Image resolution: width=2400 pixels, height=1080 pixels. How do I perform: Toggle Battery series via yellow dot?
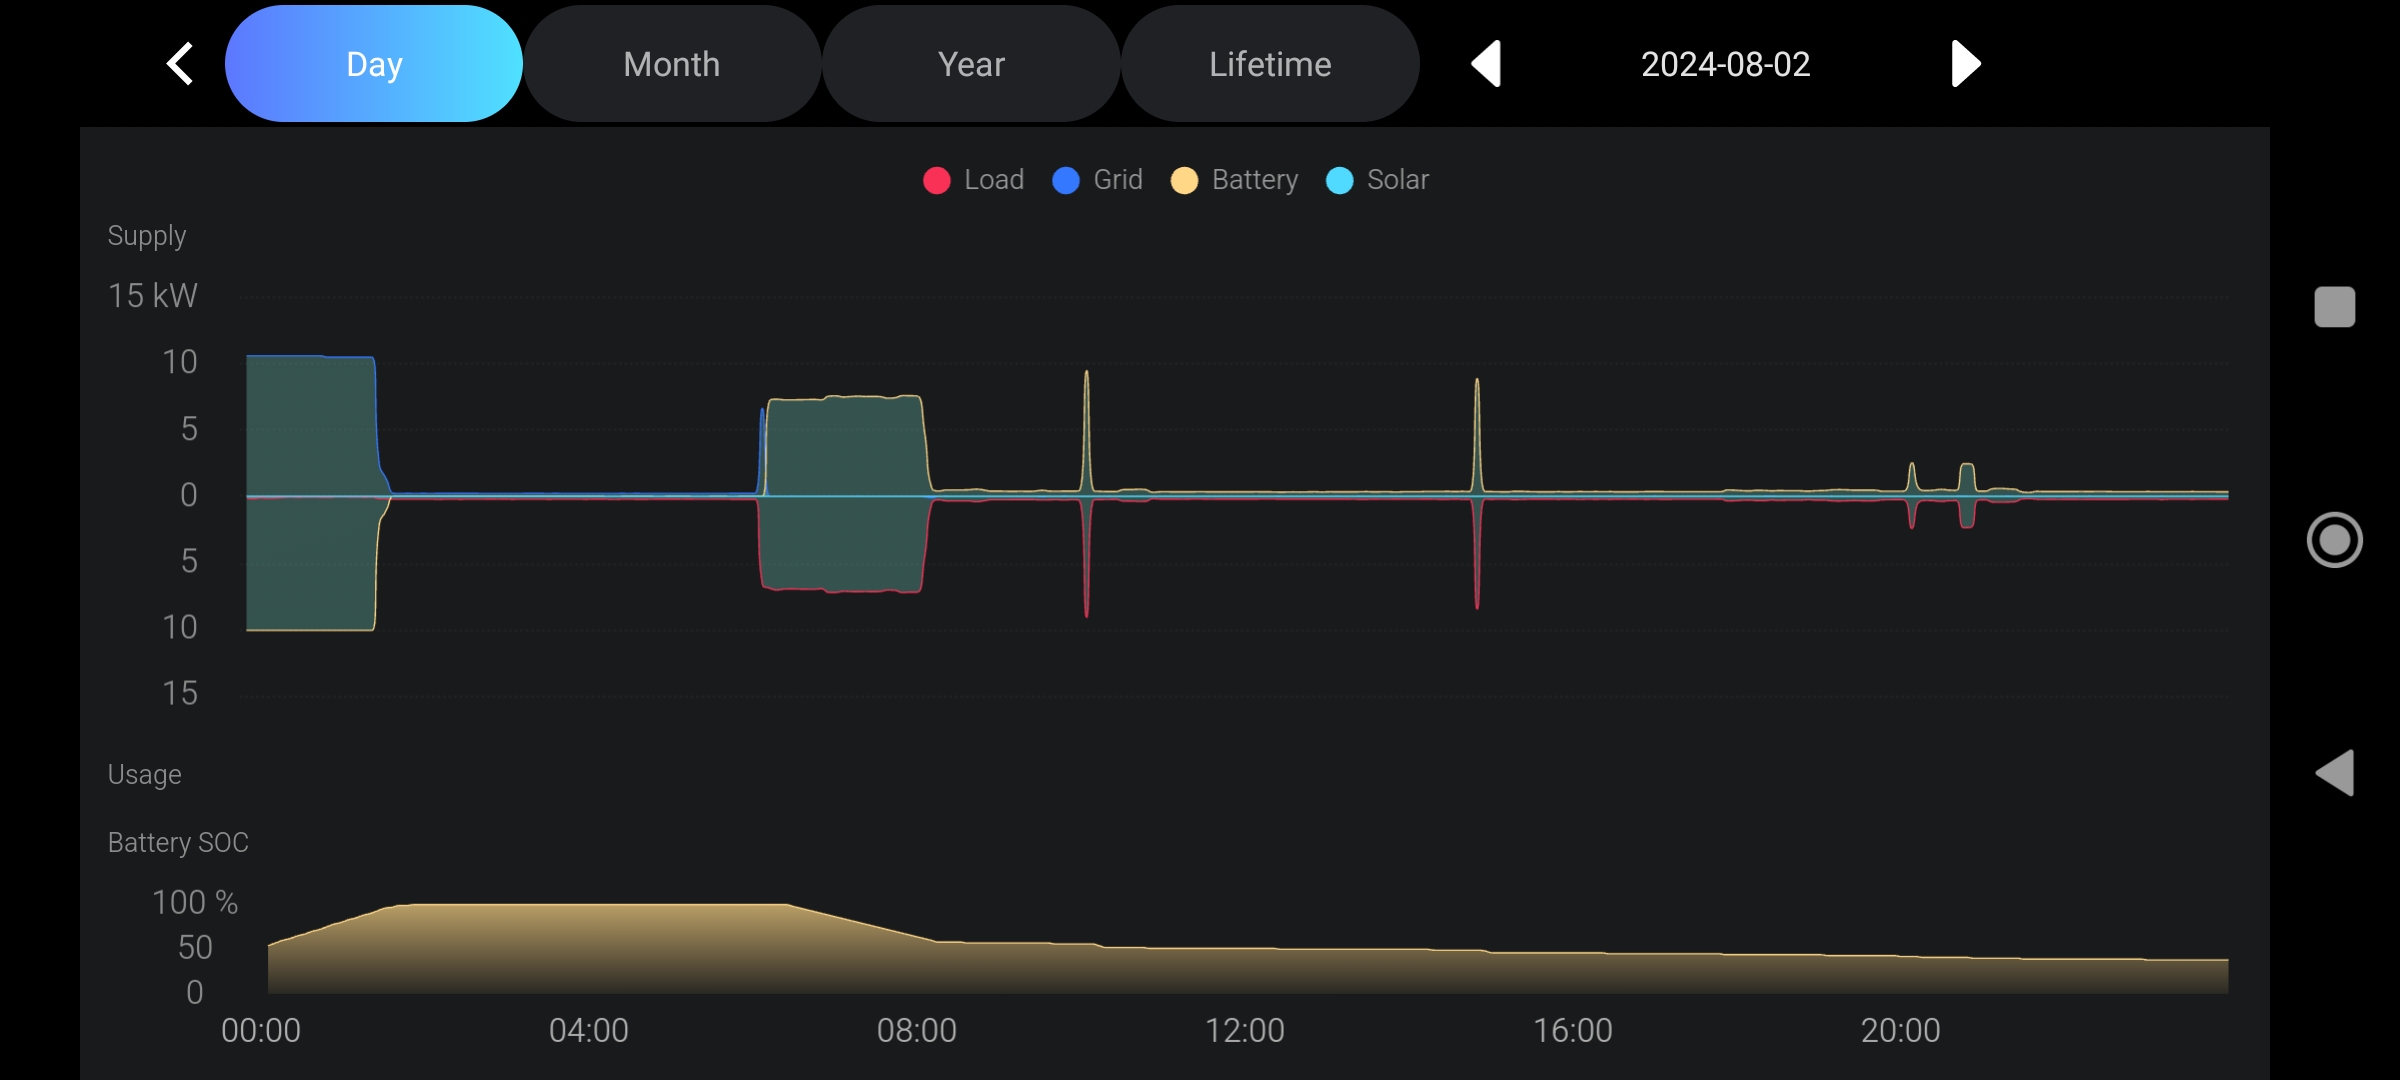(x=1184, y=180)
